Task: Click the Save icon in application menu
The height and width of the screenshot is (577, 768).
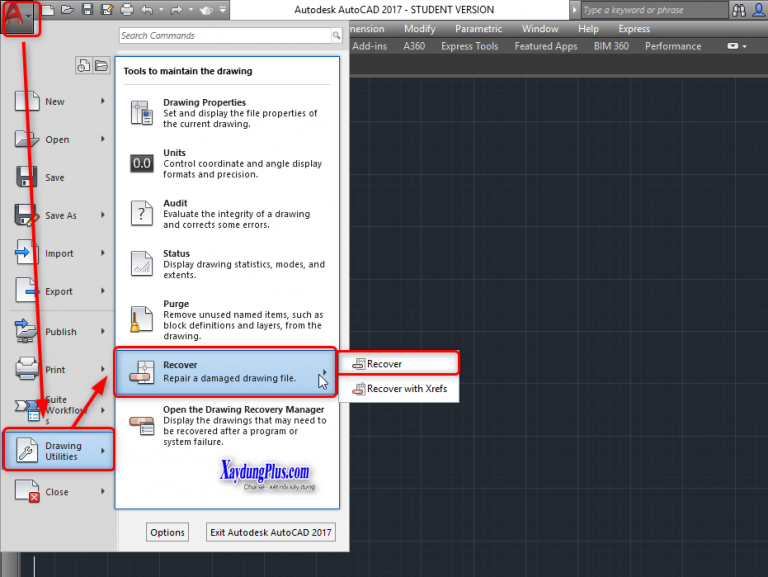Action: pos(27,177)
